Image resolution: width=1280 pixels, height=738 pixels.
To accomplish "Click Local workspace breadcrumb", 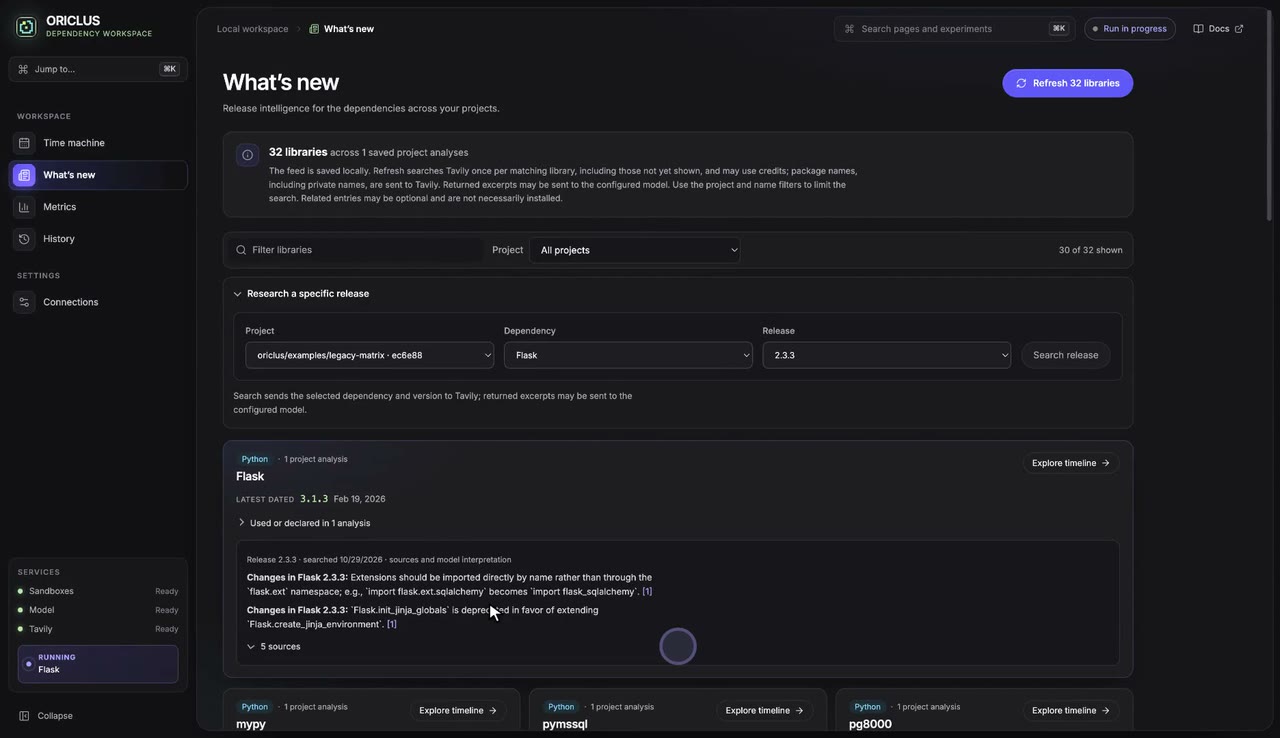I will coord(252,29).
